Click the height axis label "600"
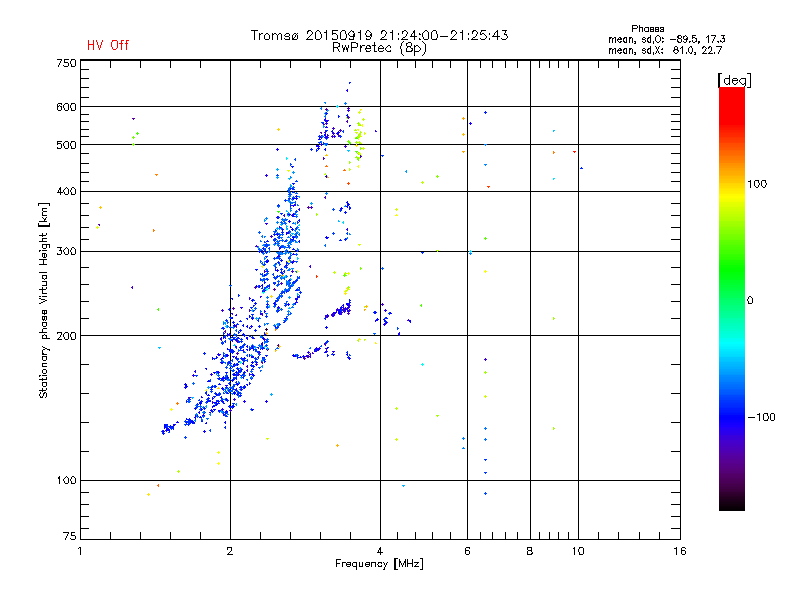Viewport: 800px width, 600px height. click(66, 107)
